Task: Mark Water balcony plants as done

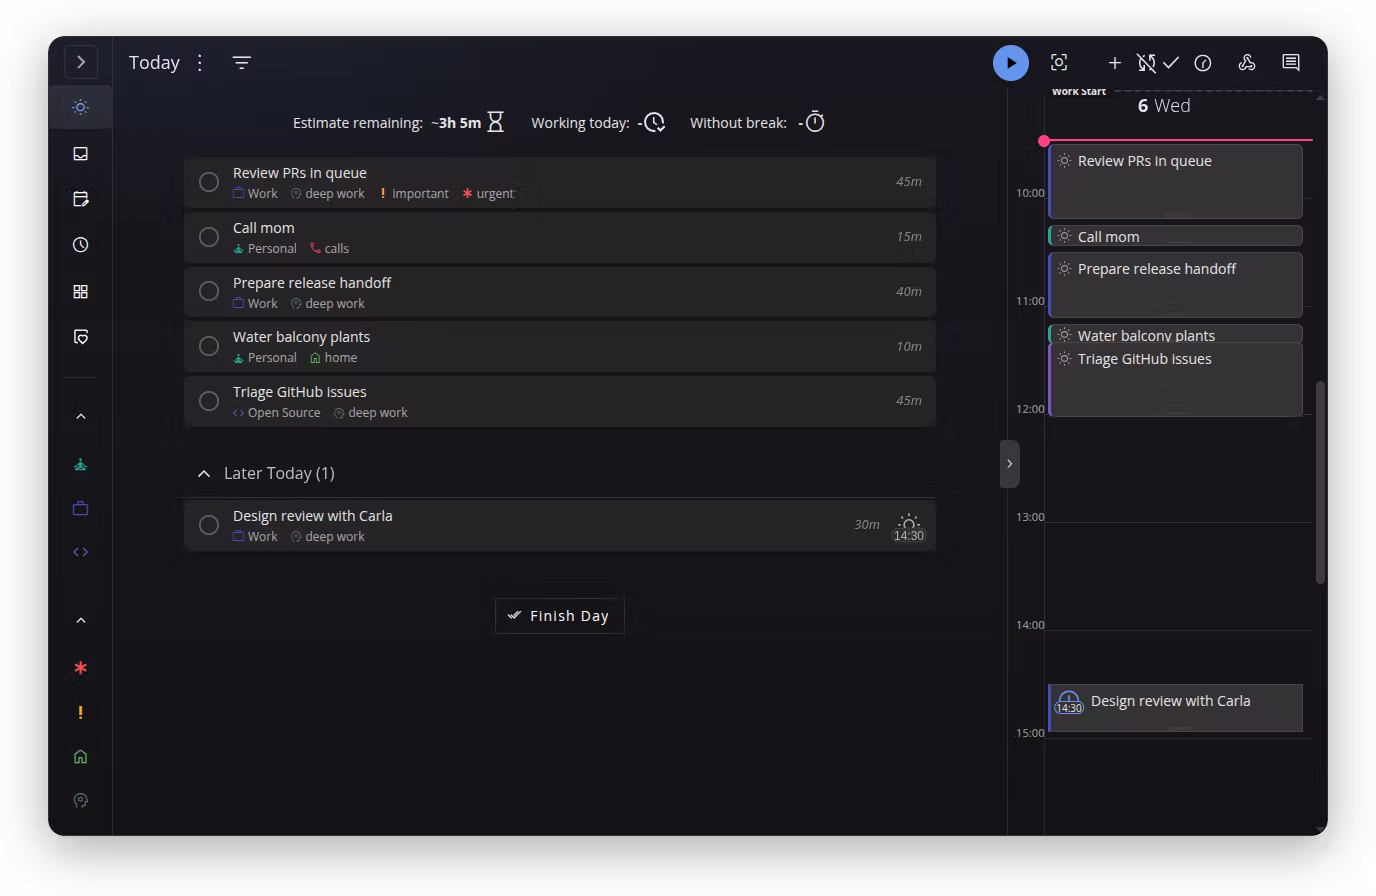Action: (x=209, y=346)
